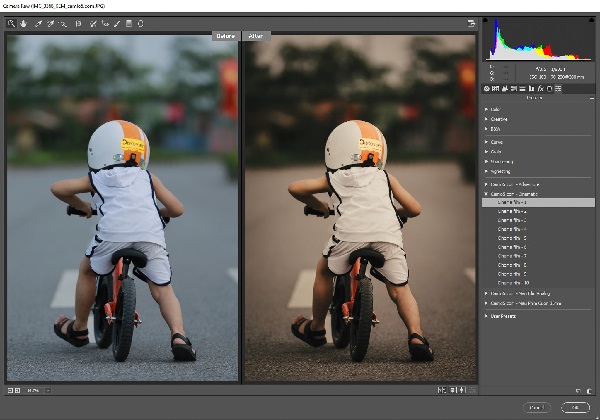Click the zoom level percentage field

(34, 391)
